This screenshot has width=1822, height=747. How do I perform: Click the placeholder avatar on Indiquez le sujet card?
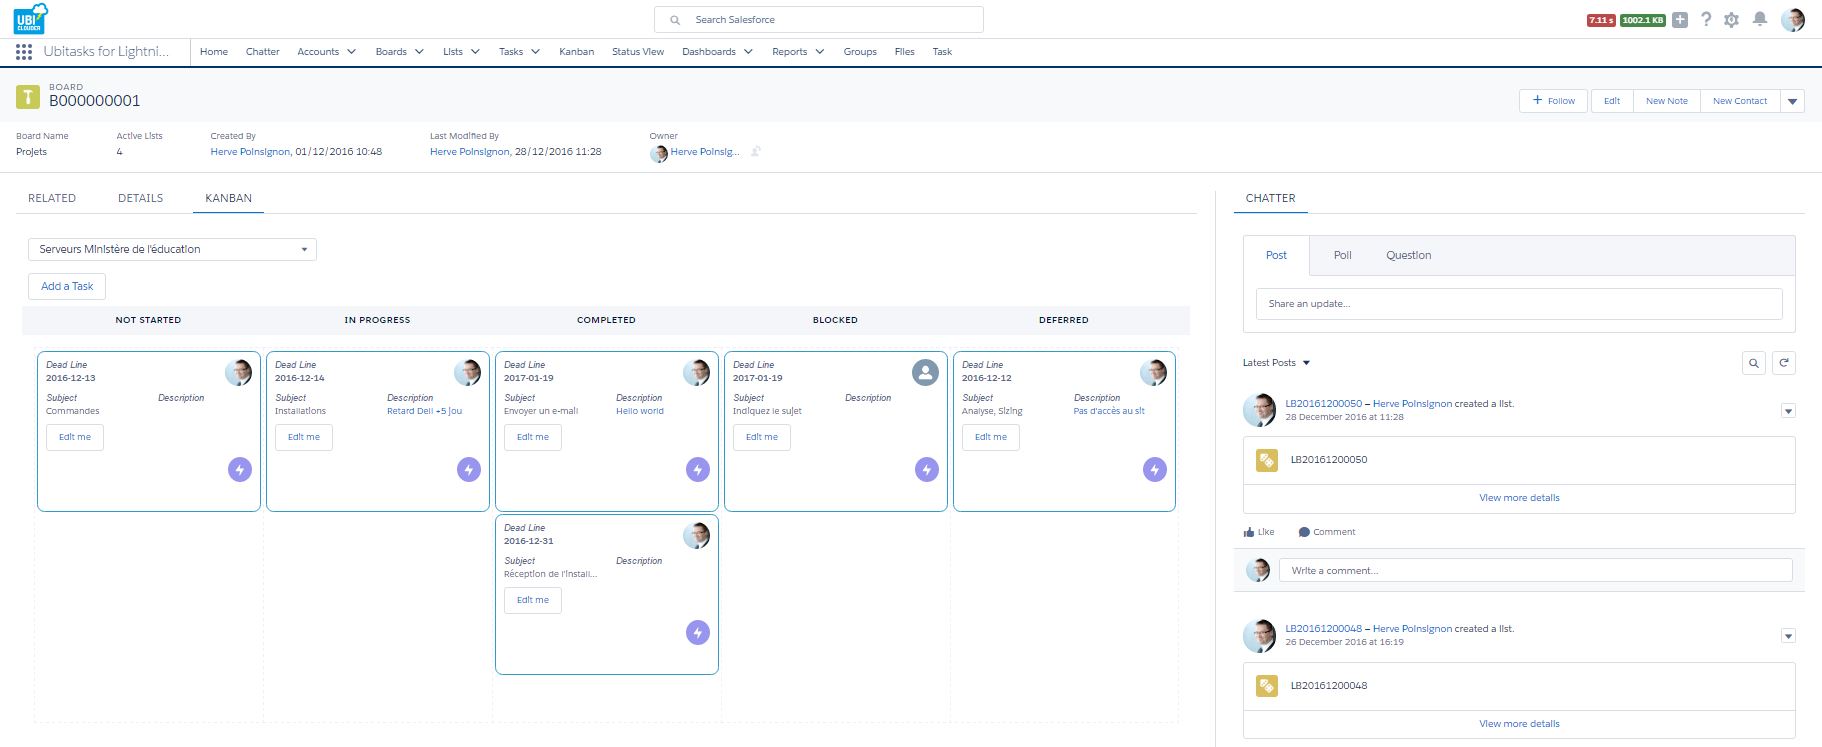click(x=926, y=373)
